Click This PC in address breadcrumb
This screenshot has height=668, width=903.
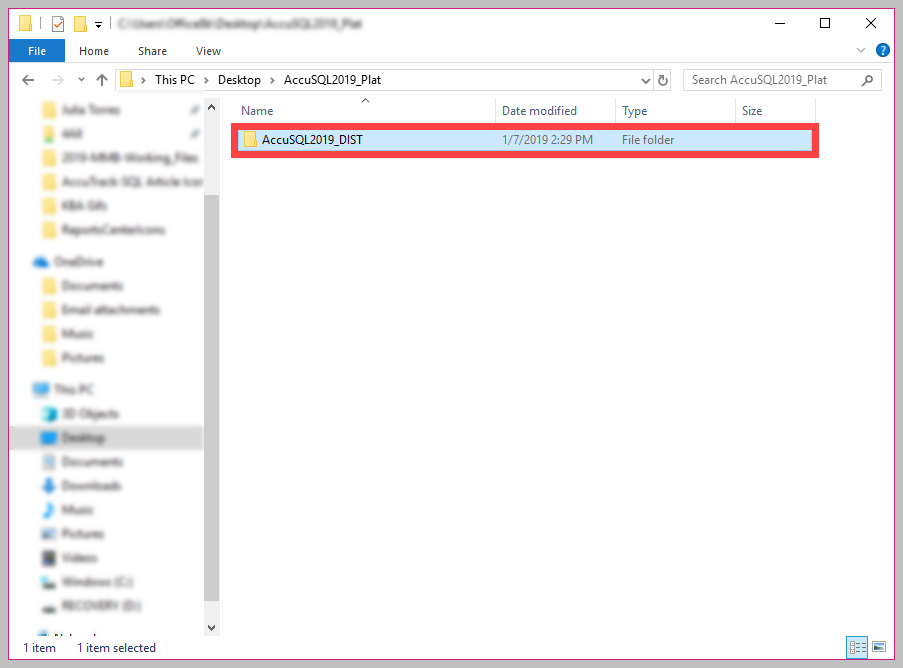click(174, 79)
